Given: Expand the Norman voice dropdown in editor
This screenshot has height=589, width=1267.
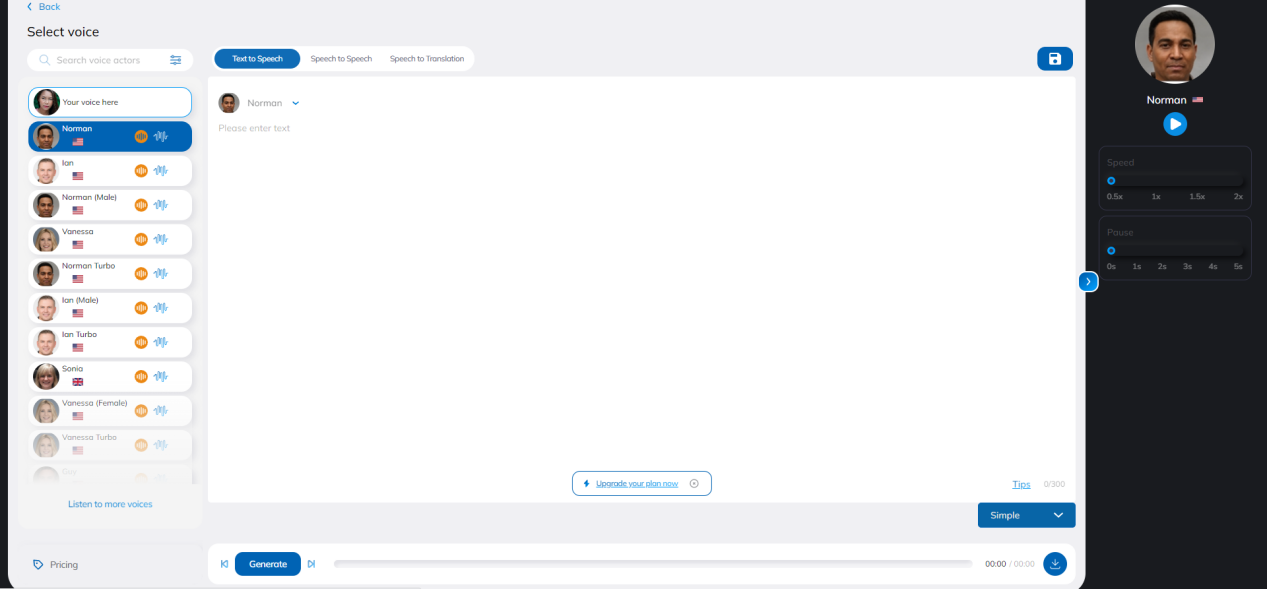Looking at the screenshot, I should [296, 103].
